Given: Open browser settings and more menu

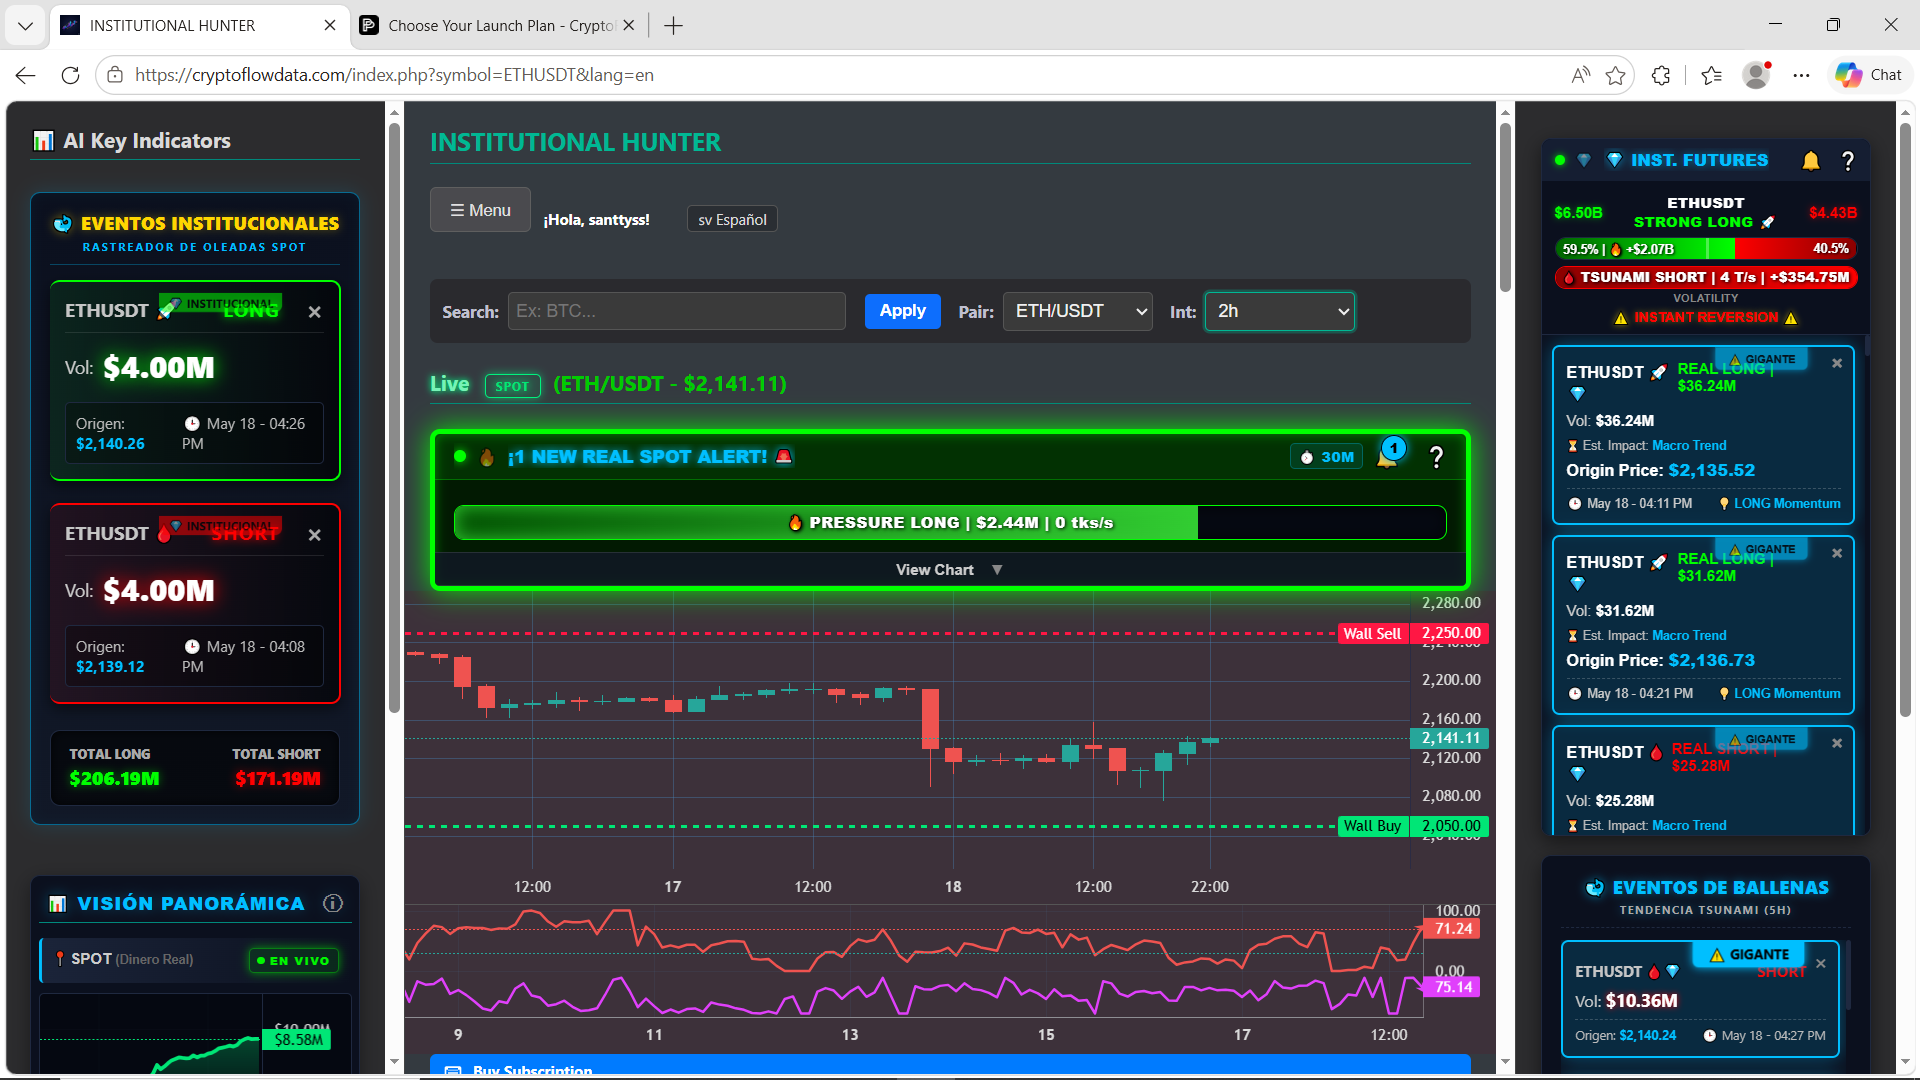Looking at the screenshot, I should click(x=1801, y=75).
